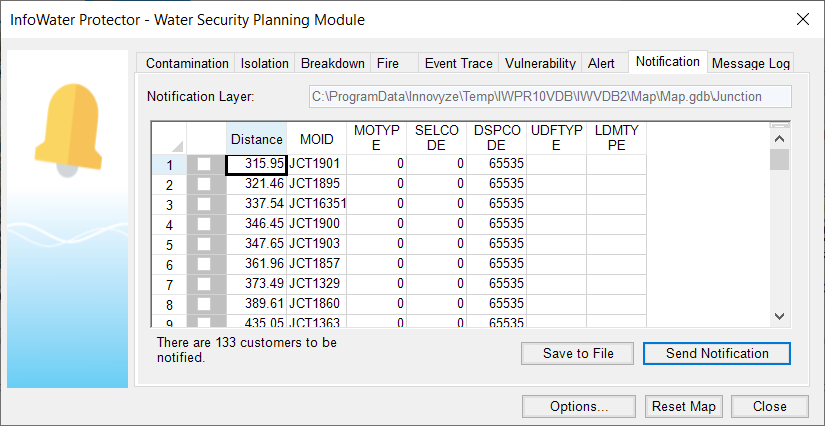Tick the checkbox for JCT1900 row
Image resolution: width=825 pixels, height=426 pixels.
204,224
